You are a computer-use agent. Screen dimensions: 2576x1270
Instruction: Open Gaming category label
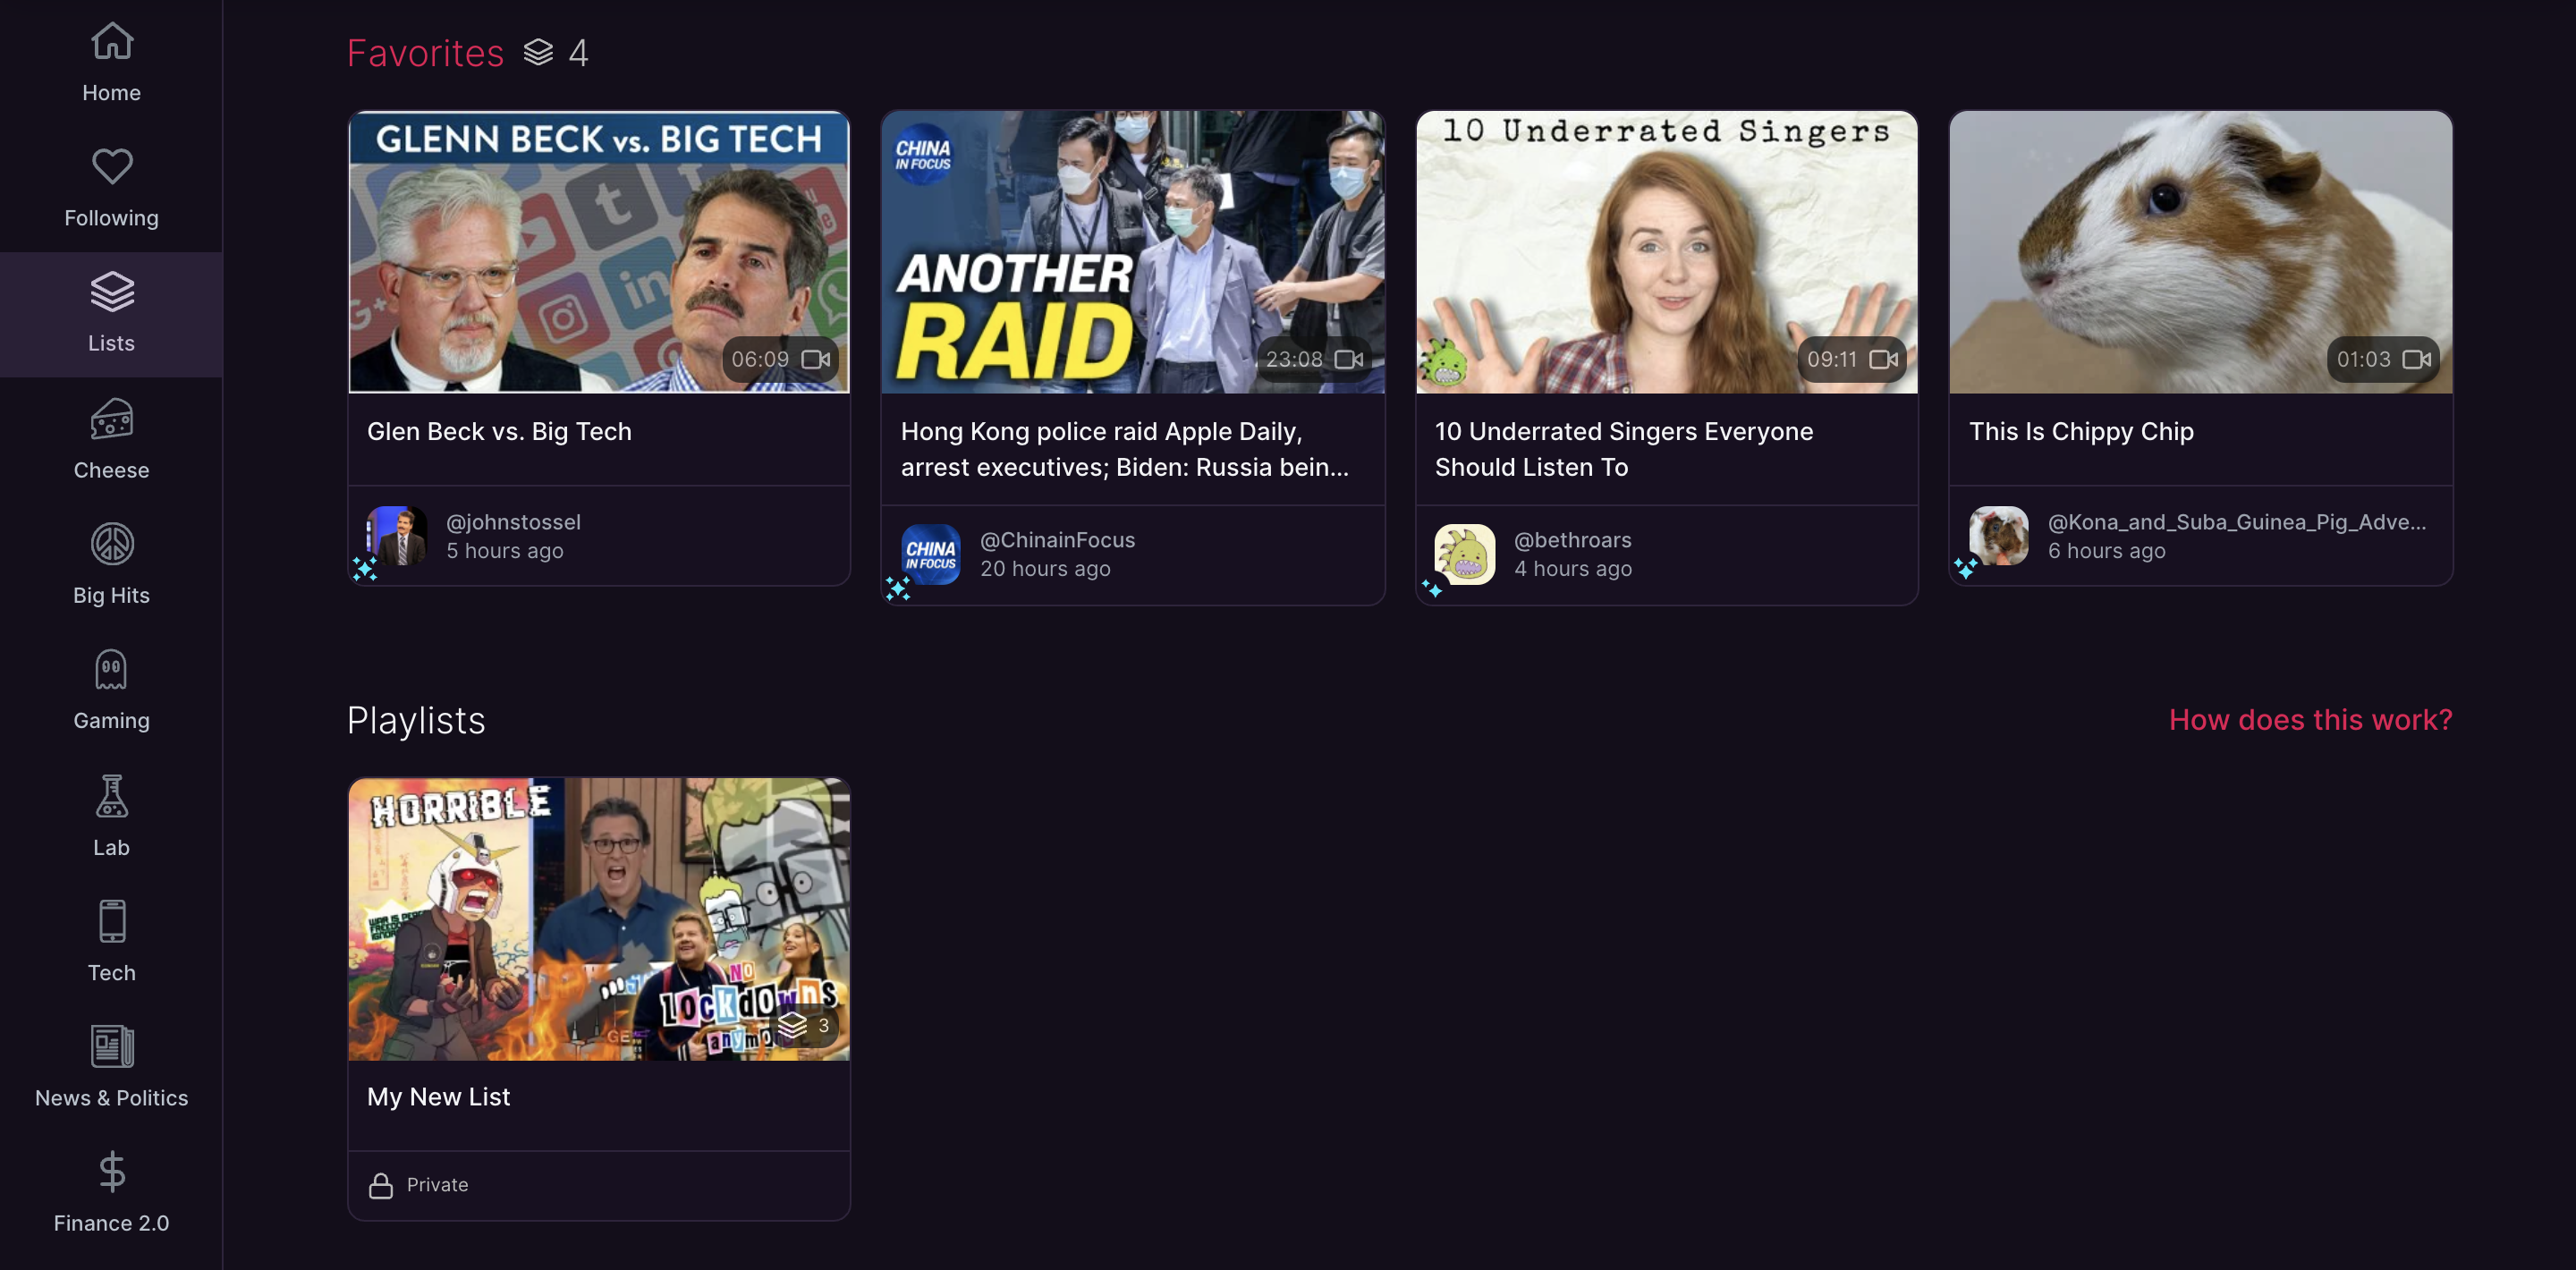coord(111,720)
